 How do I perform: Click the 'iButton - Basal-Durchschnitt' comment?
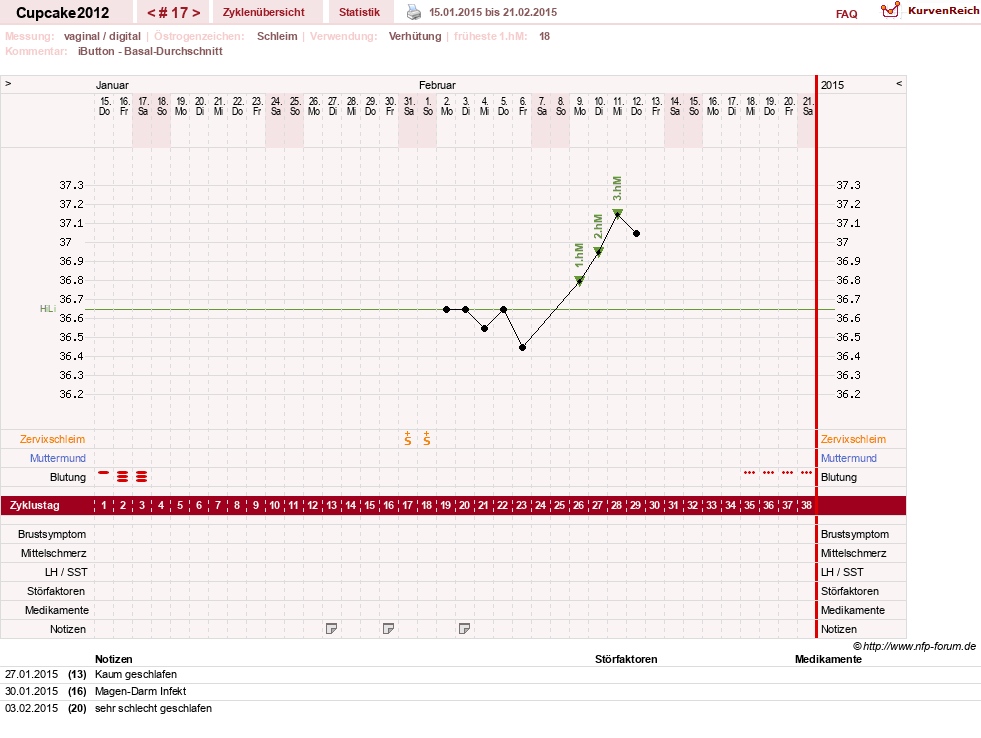[150, 51]
